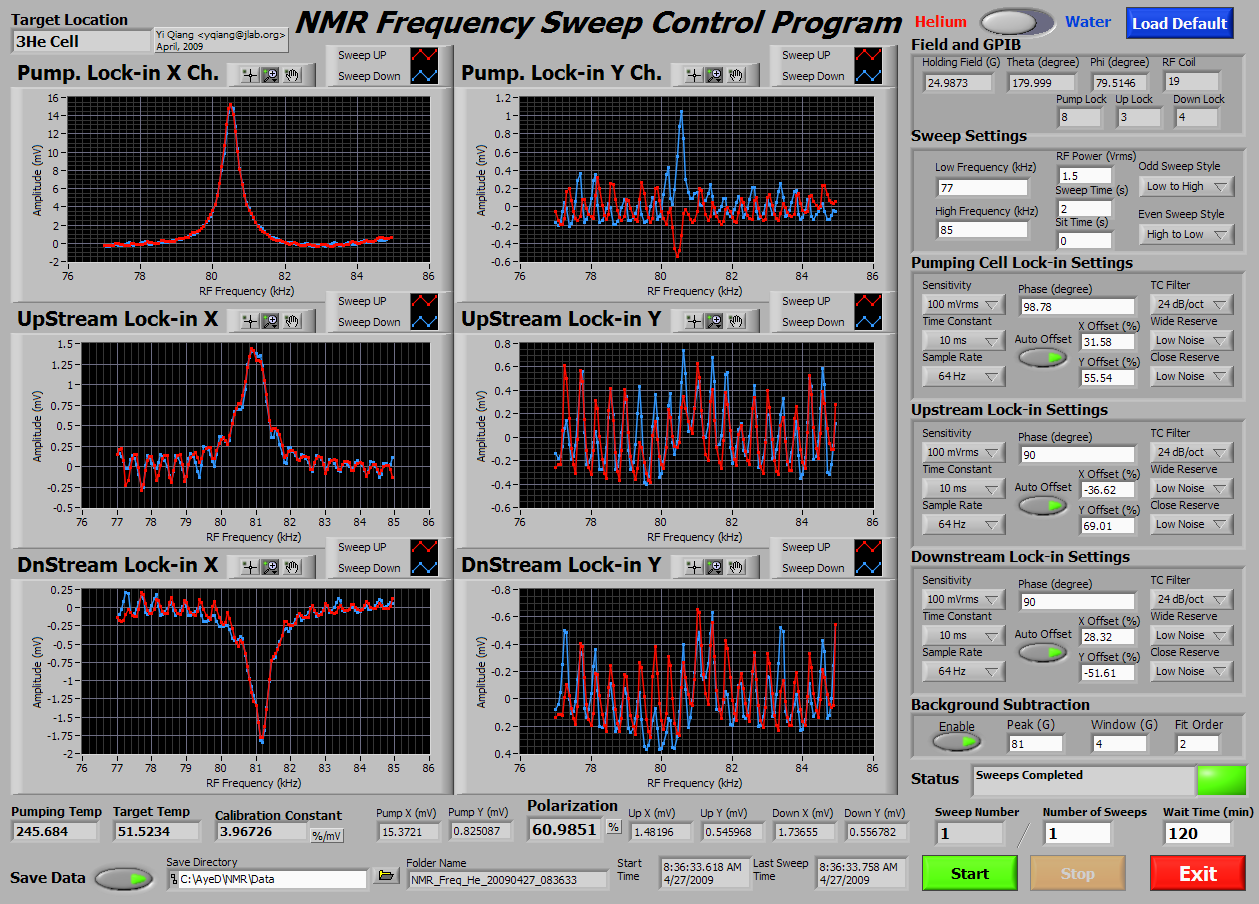Toggle Background Subtraction Enable switch

(x=956, y=742)
